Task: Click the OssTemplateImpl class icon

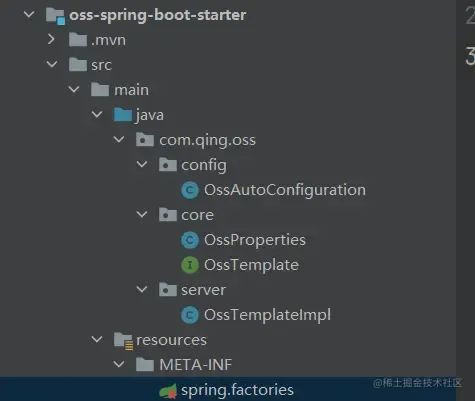Action: pos(190,315)
